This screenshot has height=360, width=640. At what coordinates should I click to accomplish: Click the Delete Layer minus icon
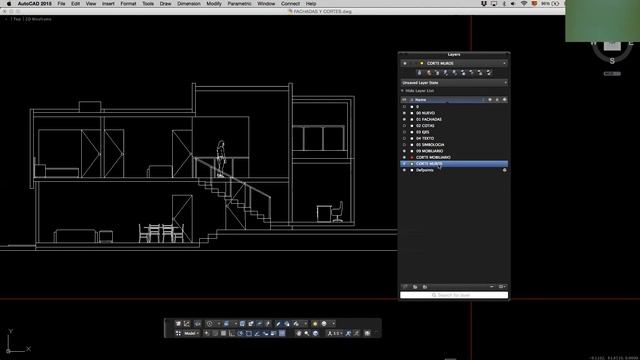pyautogui.click(x=492, y=287)
